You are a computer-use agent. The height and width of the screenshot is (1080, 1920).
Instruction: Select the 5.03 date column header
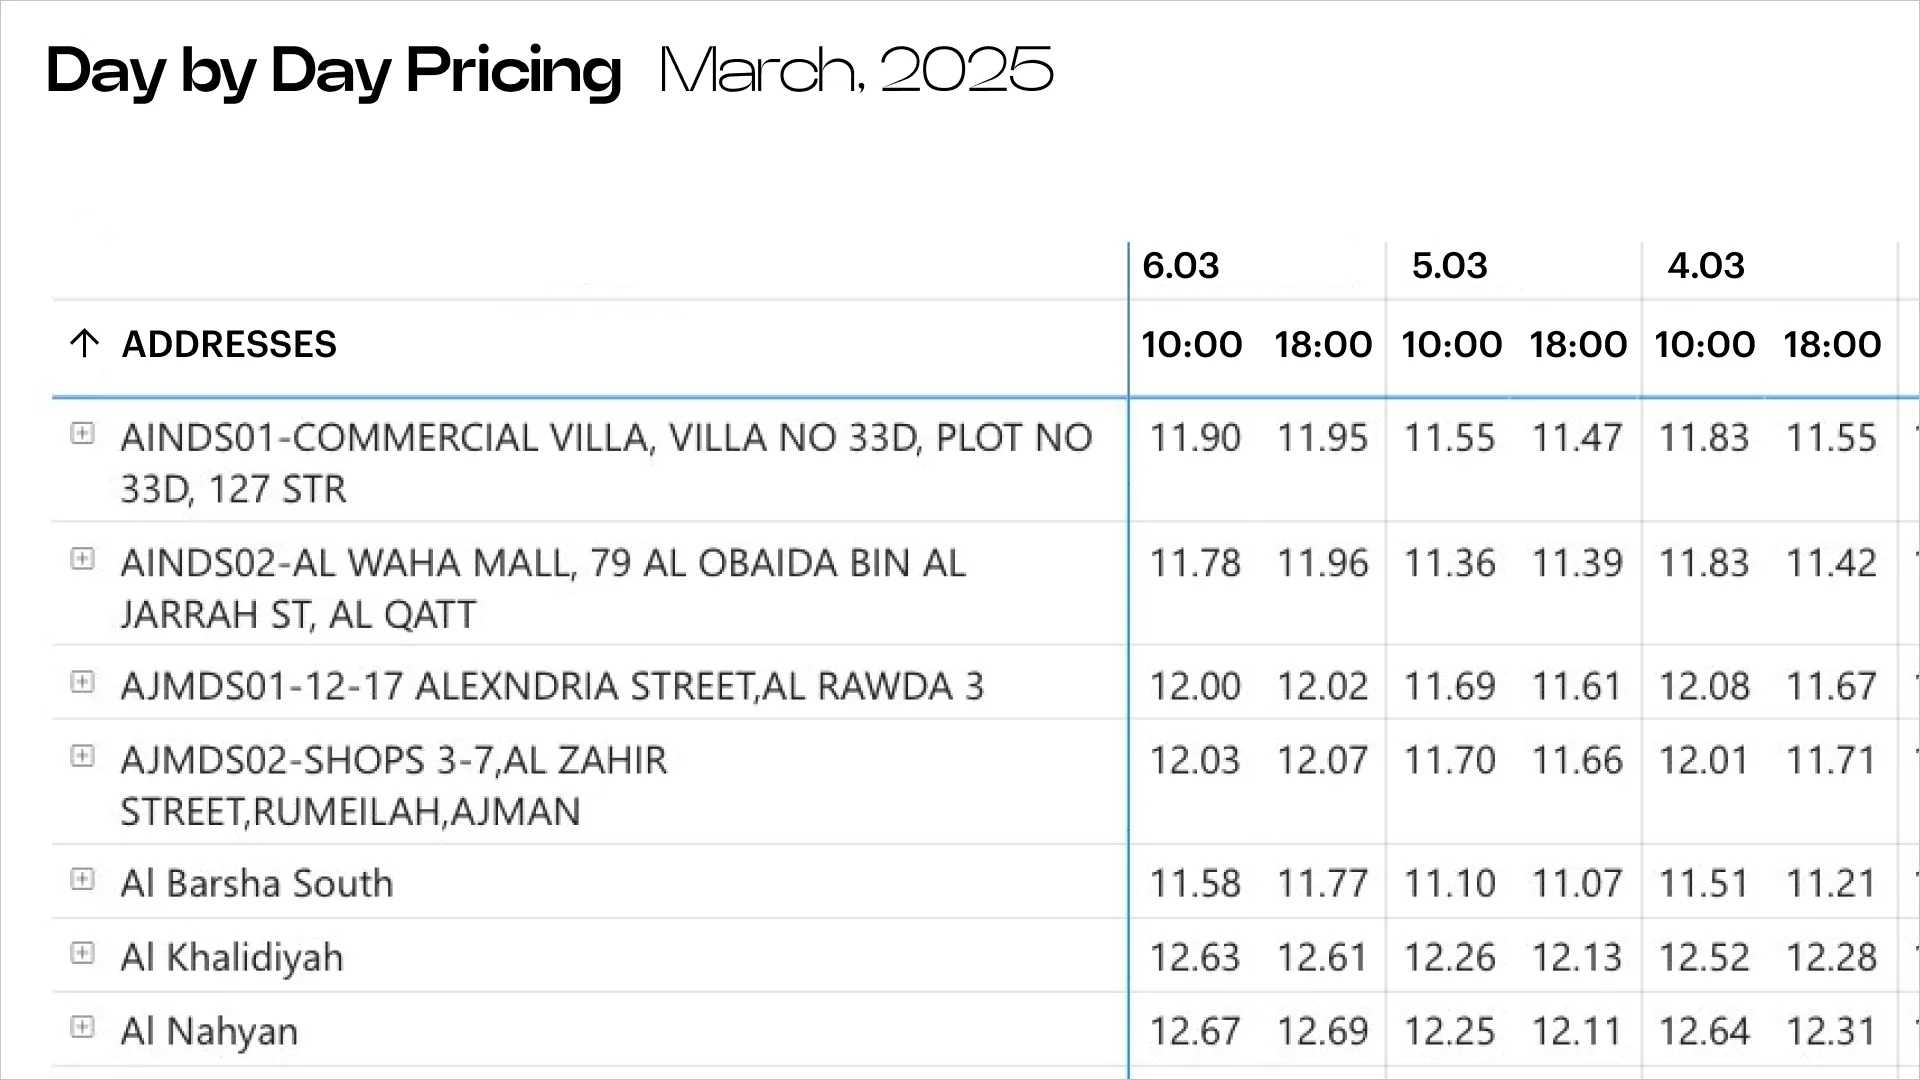coord(1450,266)
